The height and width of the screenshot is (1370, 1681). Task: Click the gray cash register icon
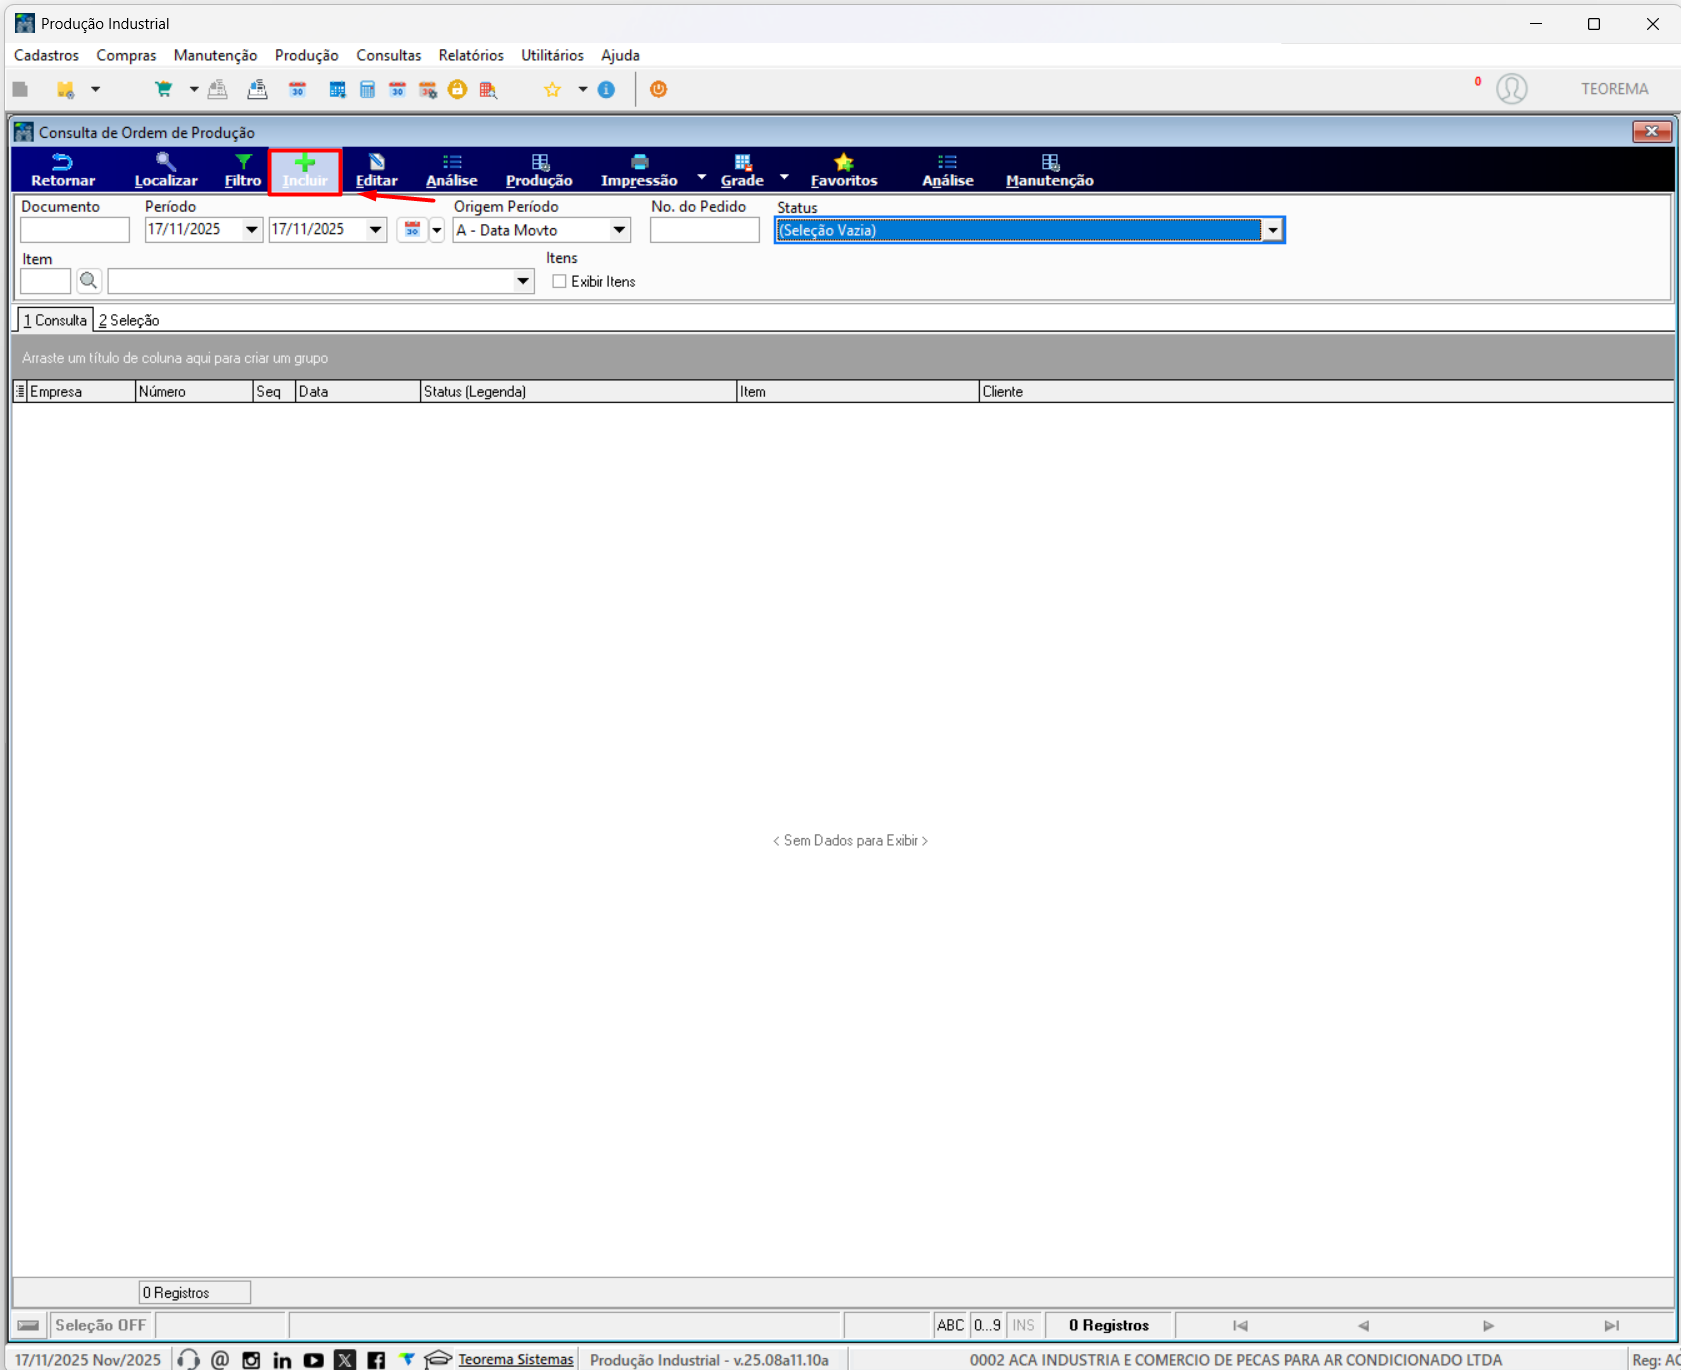point(217,89)
